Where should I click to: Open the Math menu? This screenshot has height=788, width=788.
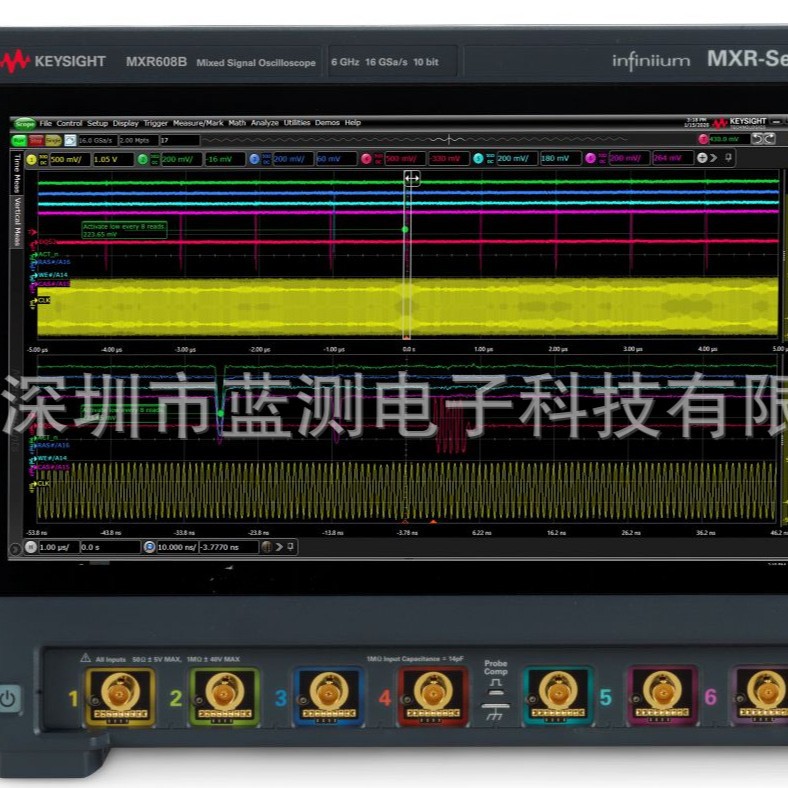237,123
